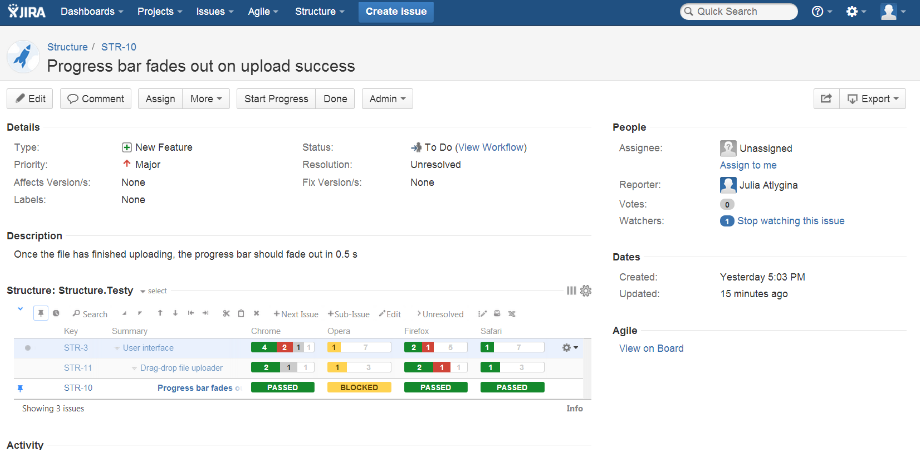
Task: Open the STR-3 row gear actions menu
Action: (x=570, y=347)
